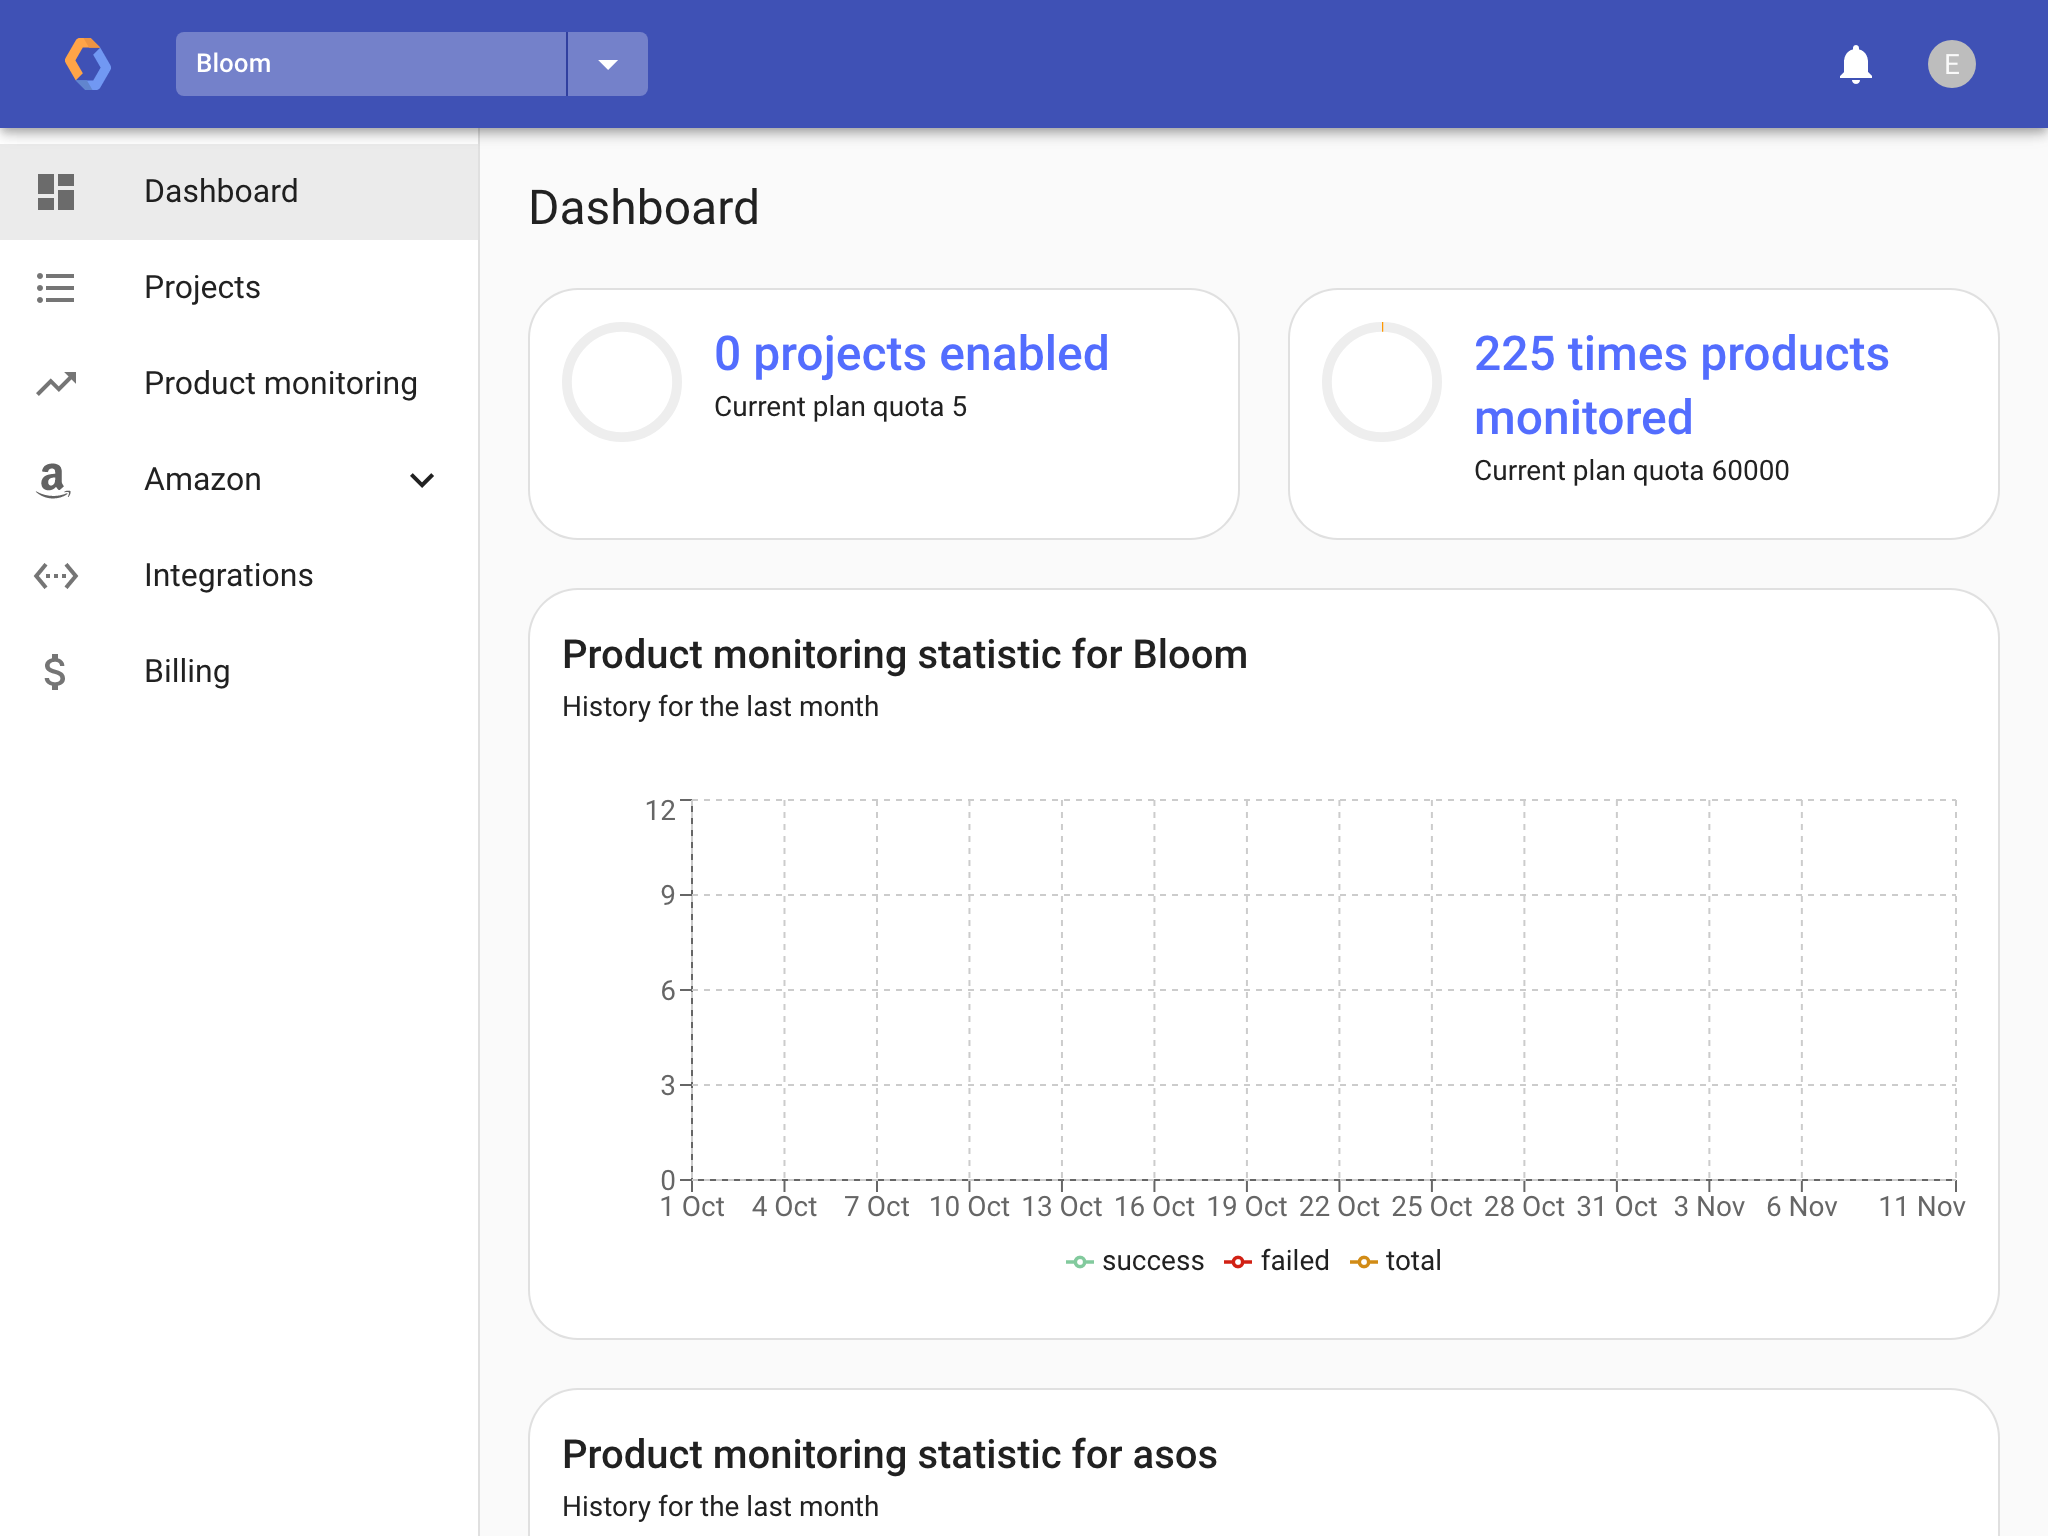Click the Product monitoring trend icon
This screenshot has width=2048, height=1536.
(x=56, y=383)
